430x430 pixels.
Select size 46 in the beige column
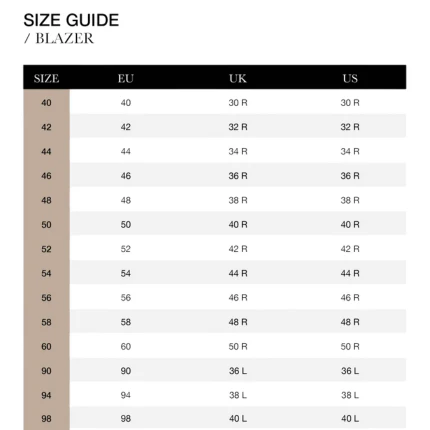(46, 176)
